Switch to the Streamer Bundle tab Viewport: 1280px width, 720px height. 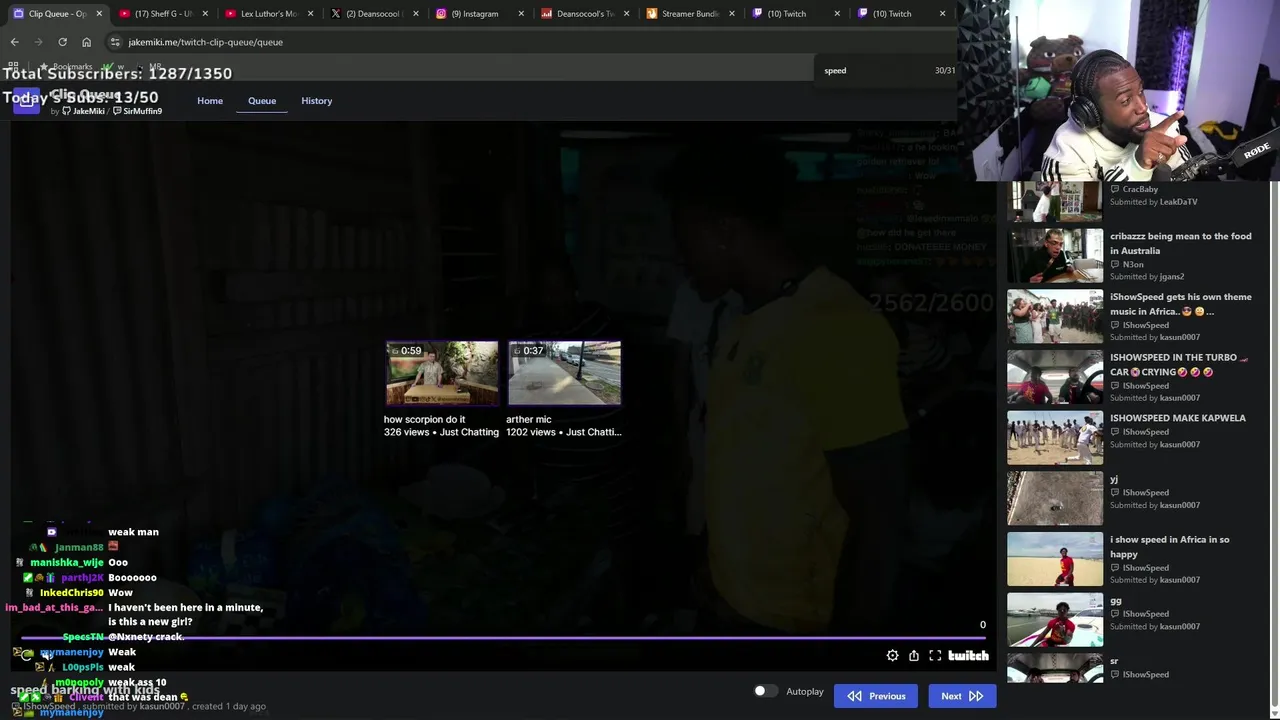click(x=690, y=14)
